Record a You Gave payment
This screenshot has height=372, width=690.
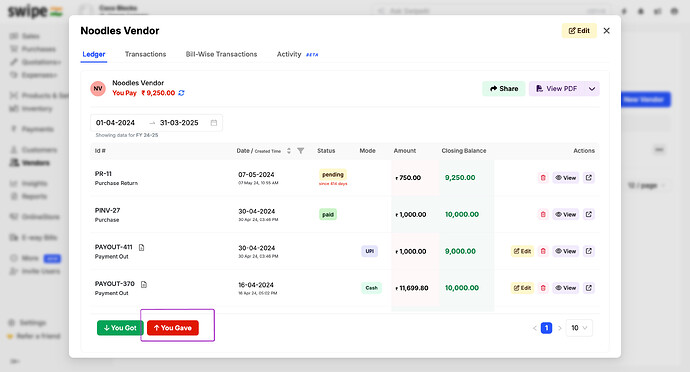(x=173, y=328)
